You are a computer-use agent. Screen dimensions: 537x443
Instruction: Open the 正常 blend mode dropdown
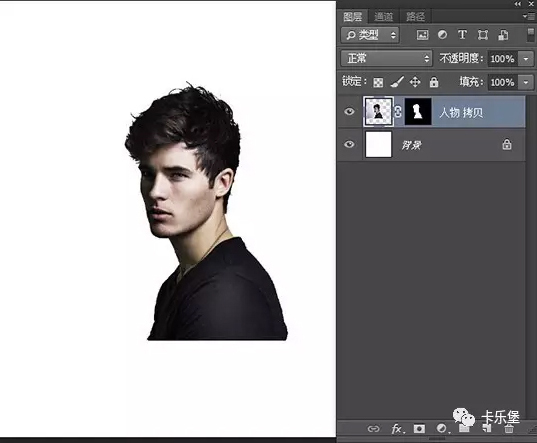[386, 59]
